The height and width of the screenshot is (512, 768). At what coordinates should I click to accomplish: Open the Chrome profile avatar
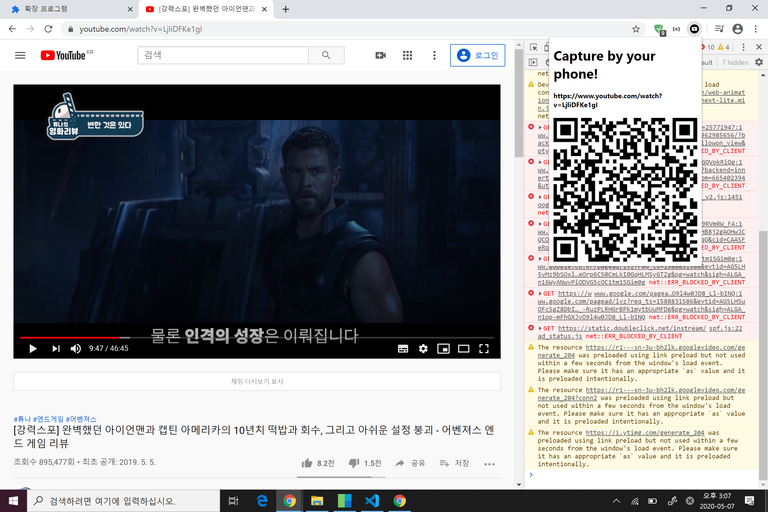[738, 29]
